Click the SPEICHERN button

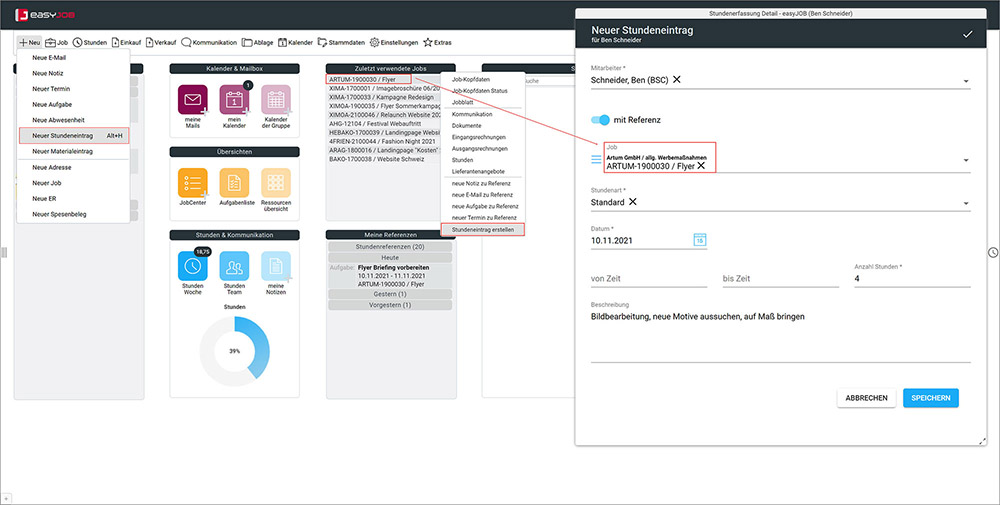930,398
